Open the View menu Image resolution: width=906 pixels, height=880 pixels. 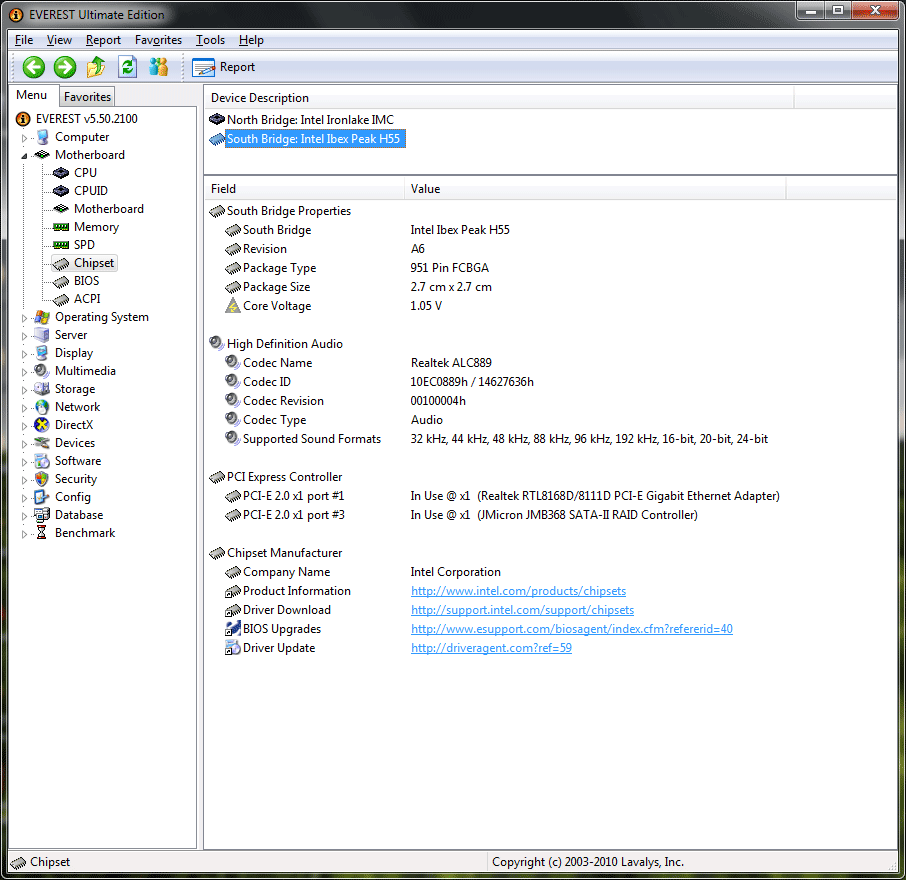pos(59,40)
